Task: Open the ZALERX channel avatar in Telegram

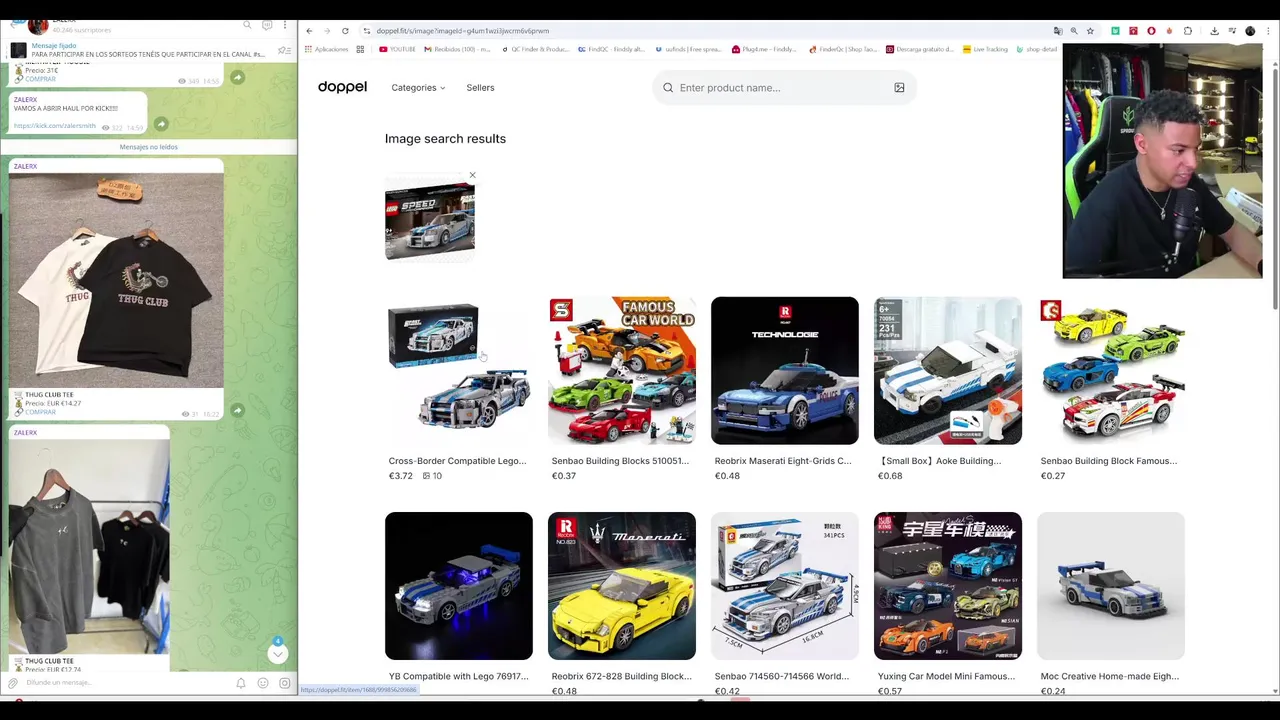Action: coord(38,25)
